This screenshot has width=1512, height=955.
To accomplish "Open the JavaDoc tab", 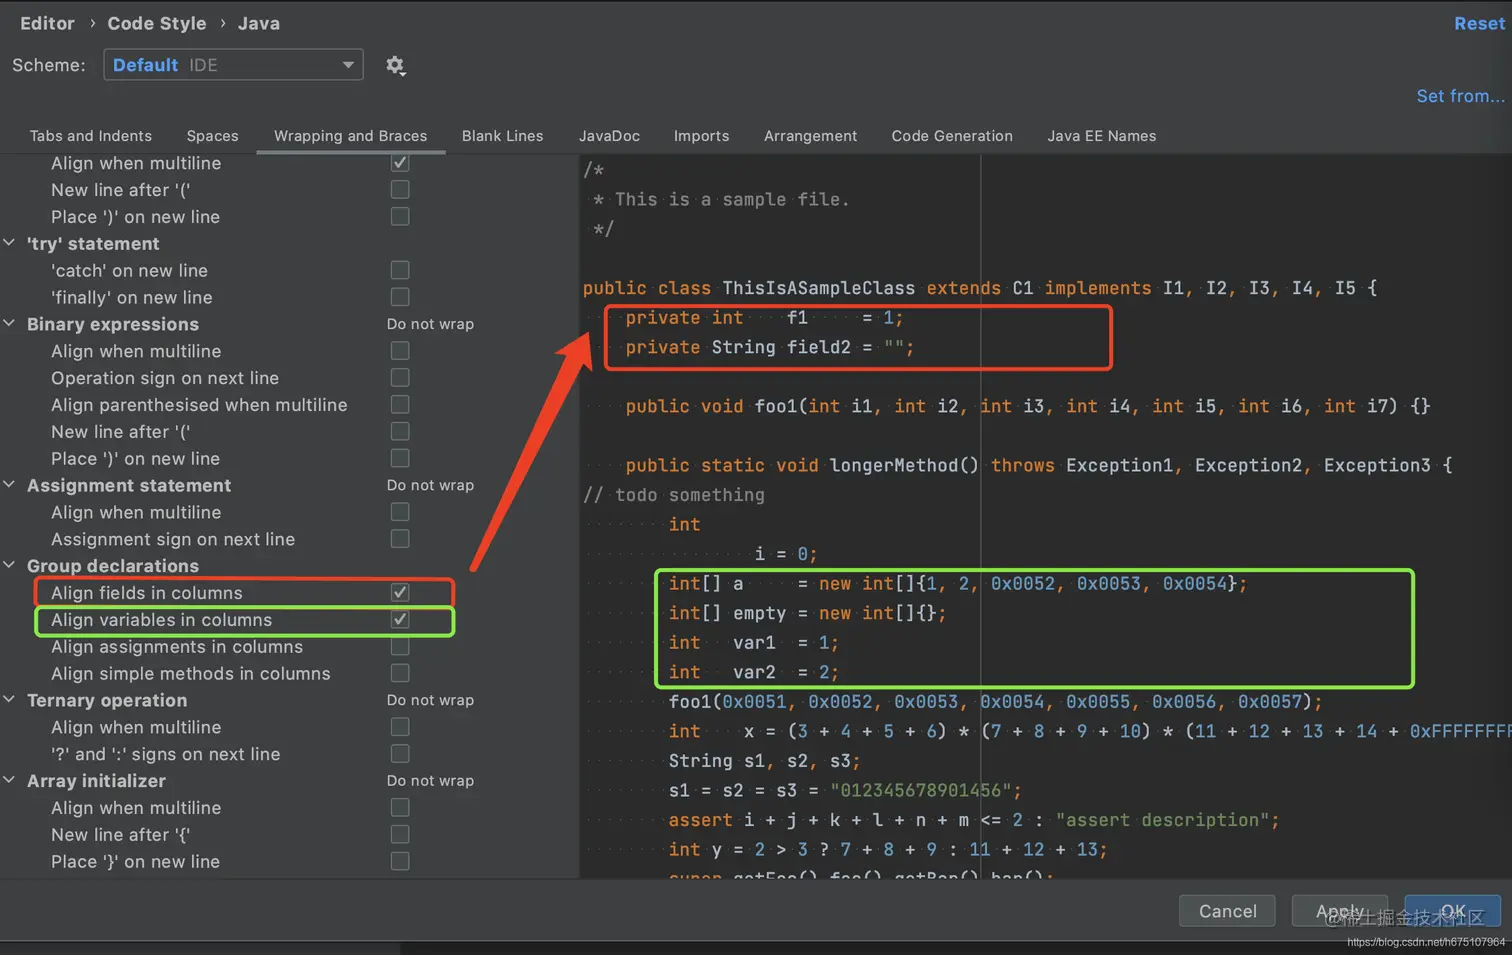I will (609, 136).
